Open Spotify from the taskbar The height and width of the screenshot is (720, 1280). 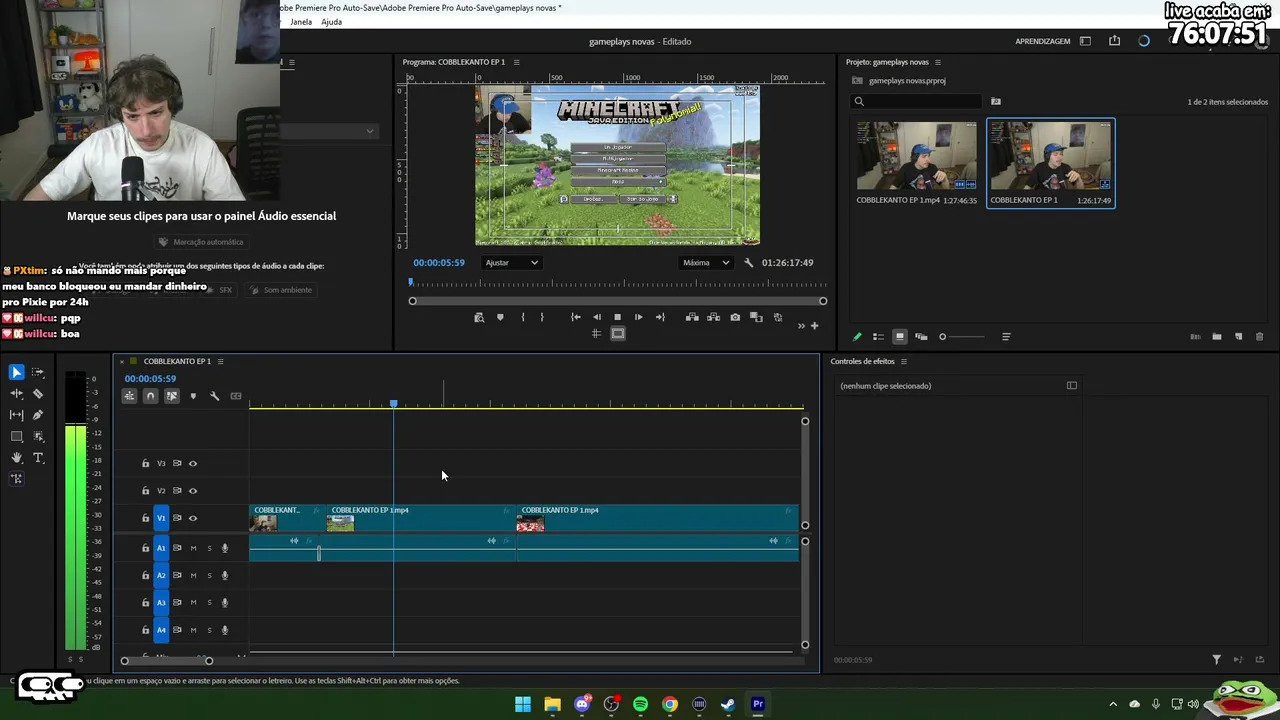[641, 704]
